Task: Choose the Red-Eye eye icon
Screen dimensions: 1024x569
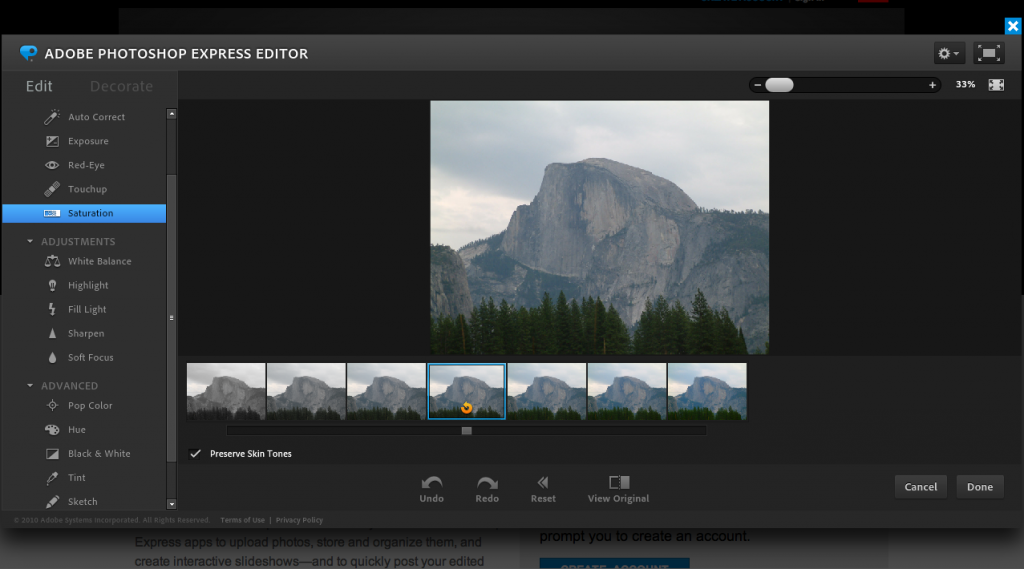Action: click(52, 165)
